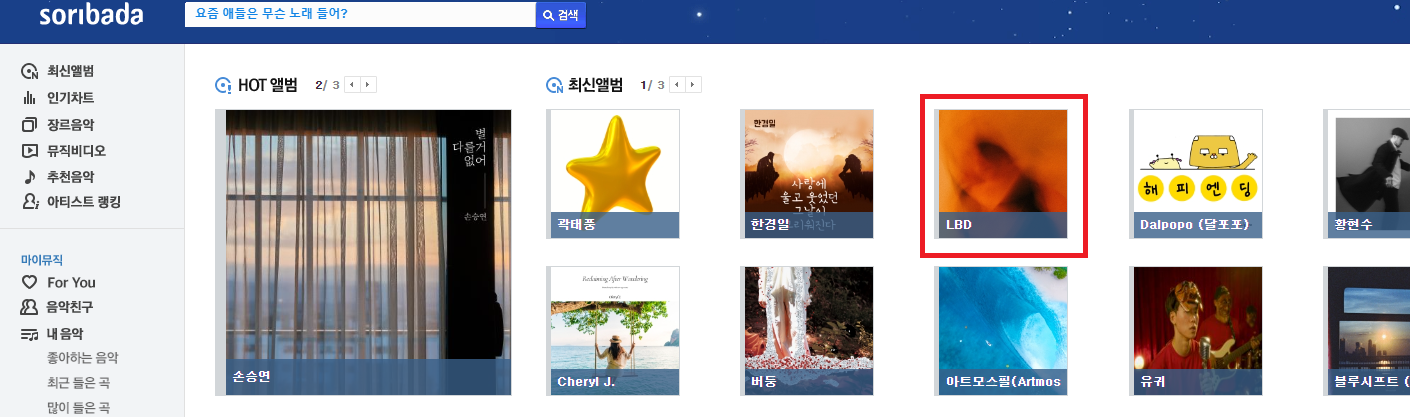Open 뮤직비디오 video icon in sidebar
This screenshot has width=1410, height=417.
(29, 151)
